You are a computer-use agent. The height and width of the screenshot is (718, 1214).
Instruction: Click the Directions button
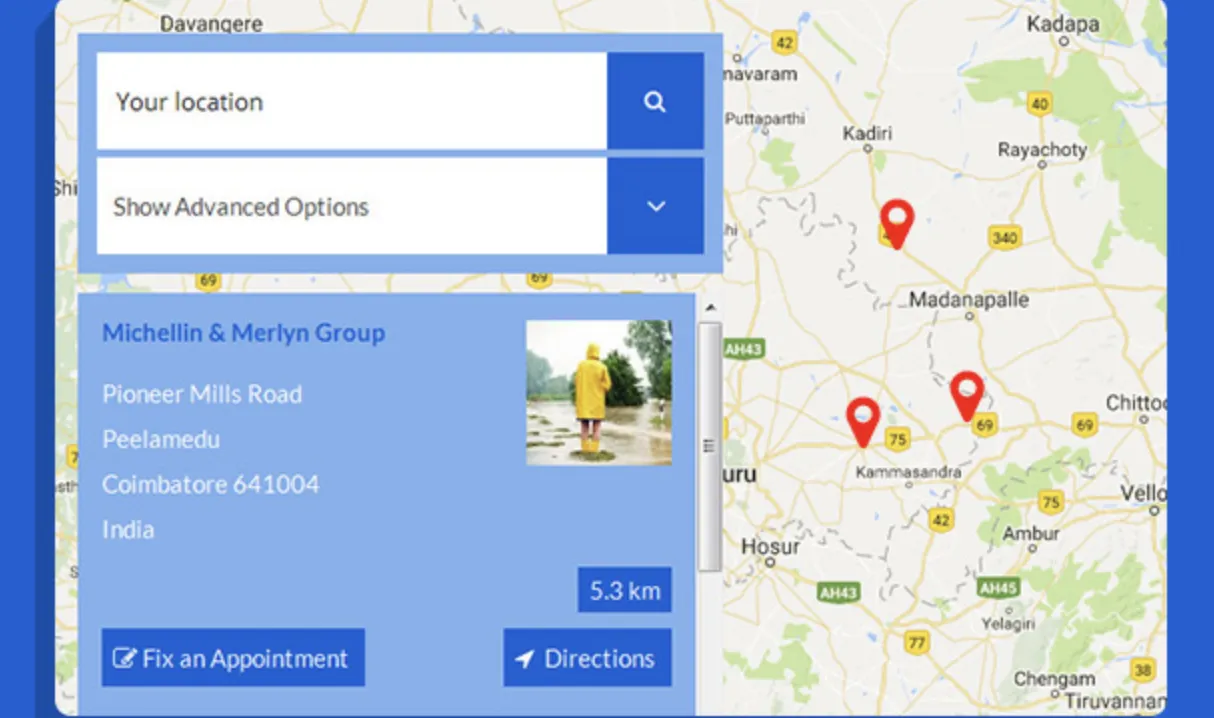click(587, 658)
